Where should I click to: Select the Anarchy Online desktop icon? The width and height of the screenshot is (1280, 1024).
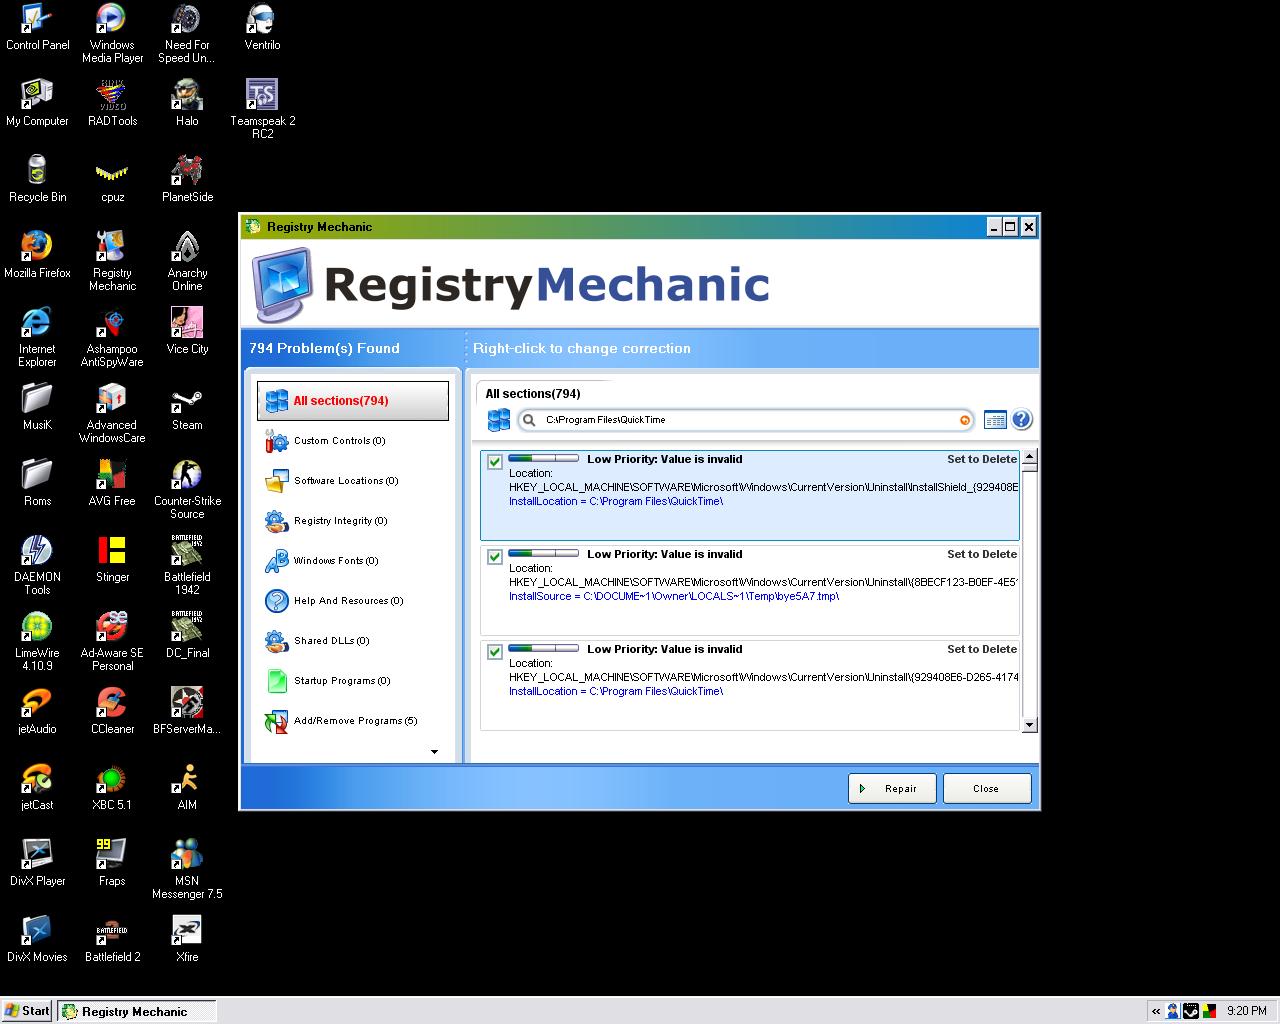click(187, 261)
